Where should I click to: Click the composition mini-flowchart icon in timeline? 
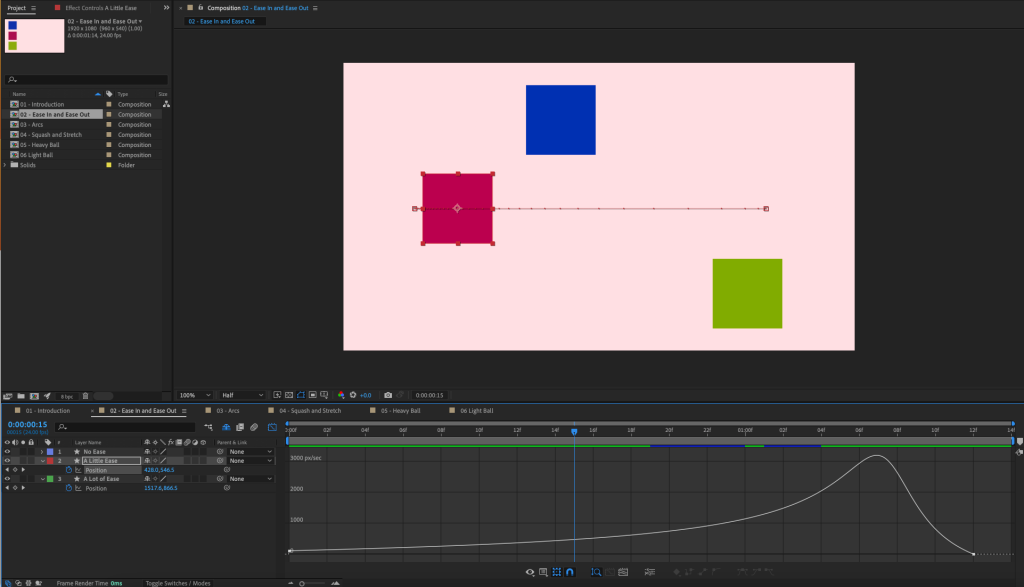click(208, 427)
